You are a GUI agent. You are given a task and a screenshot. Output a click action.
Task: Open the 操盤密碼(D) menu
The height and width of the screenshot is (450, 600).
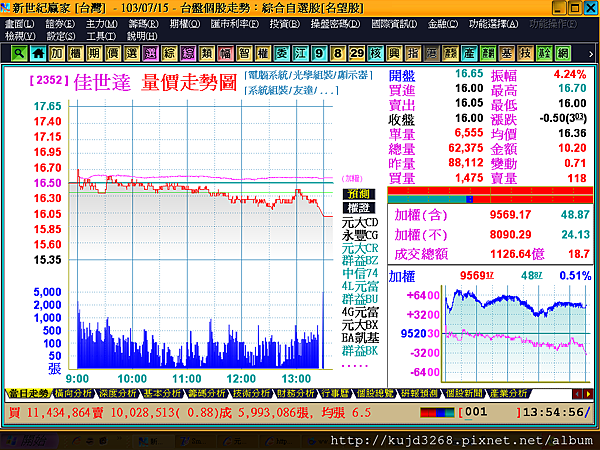coord(335,24)
